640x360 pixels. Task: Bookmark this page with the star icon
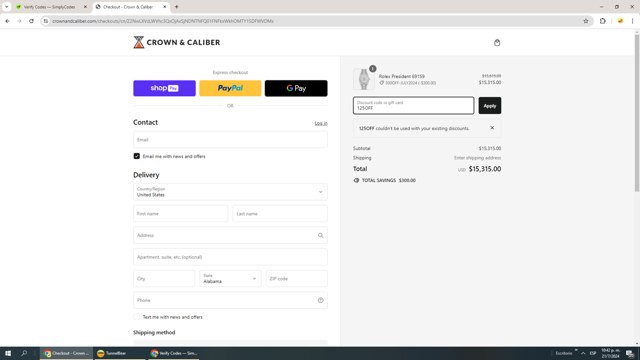tap(586, 21)
